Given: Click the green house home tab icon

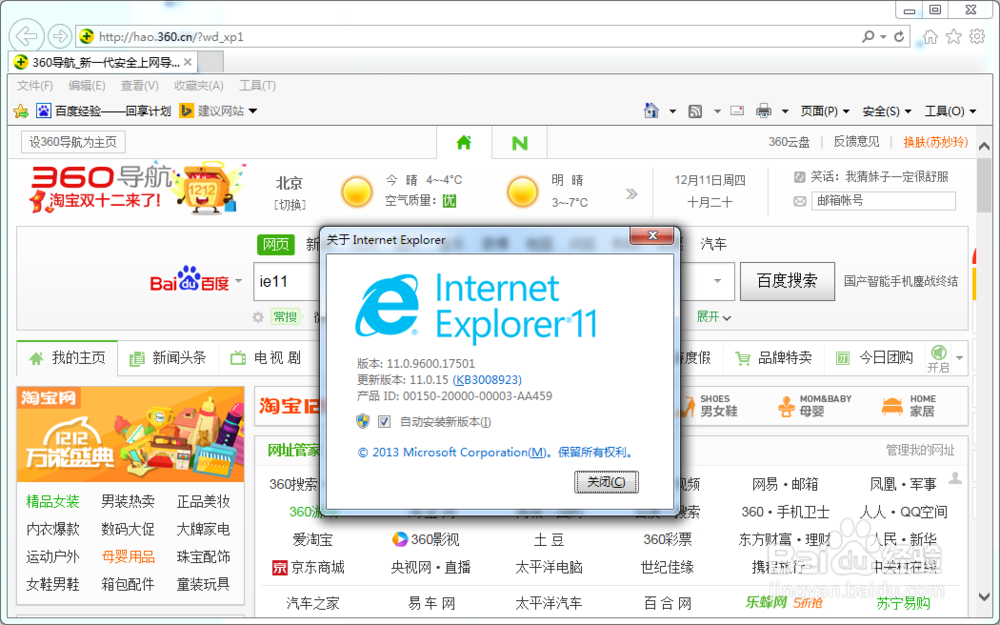Looking at the screenshot, I should coord(464,142).
